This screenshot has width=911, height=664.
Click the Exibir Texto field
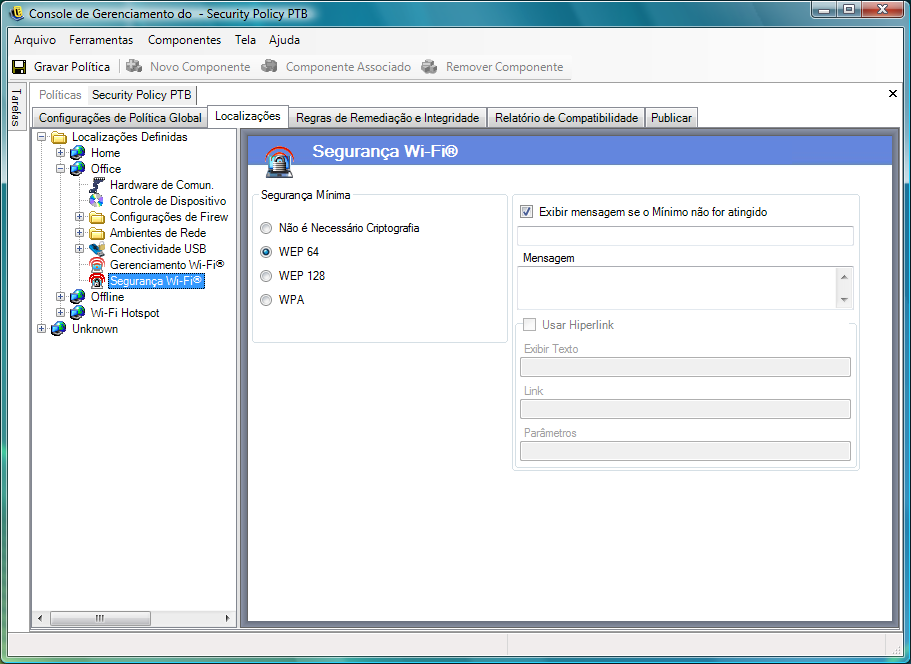pos(685,367)
